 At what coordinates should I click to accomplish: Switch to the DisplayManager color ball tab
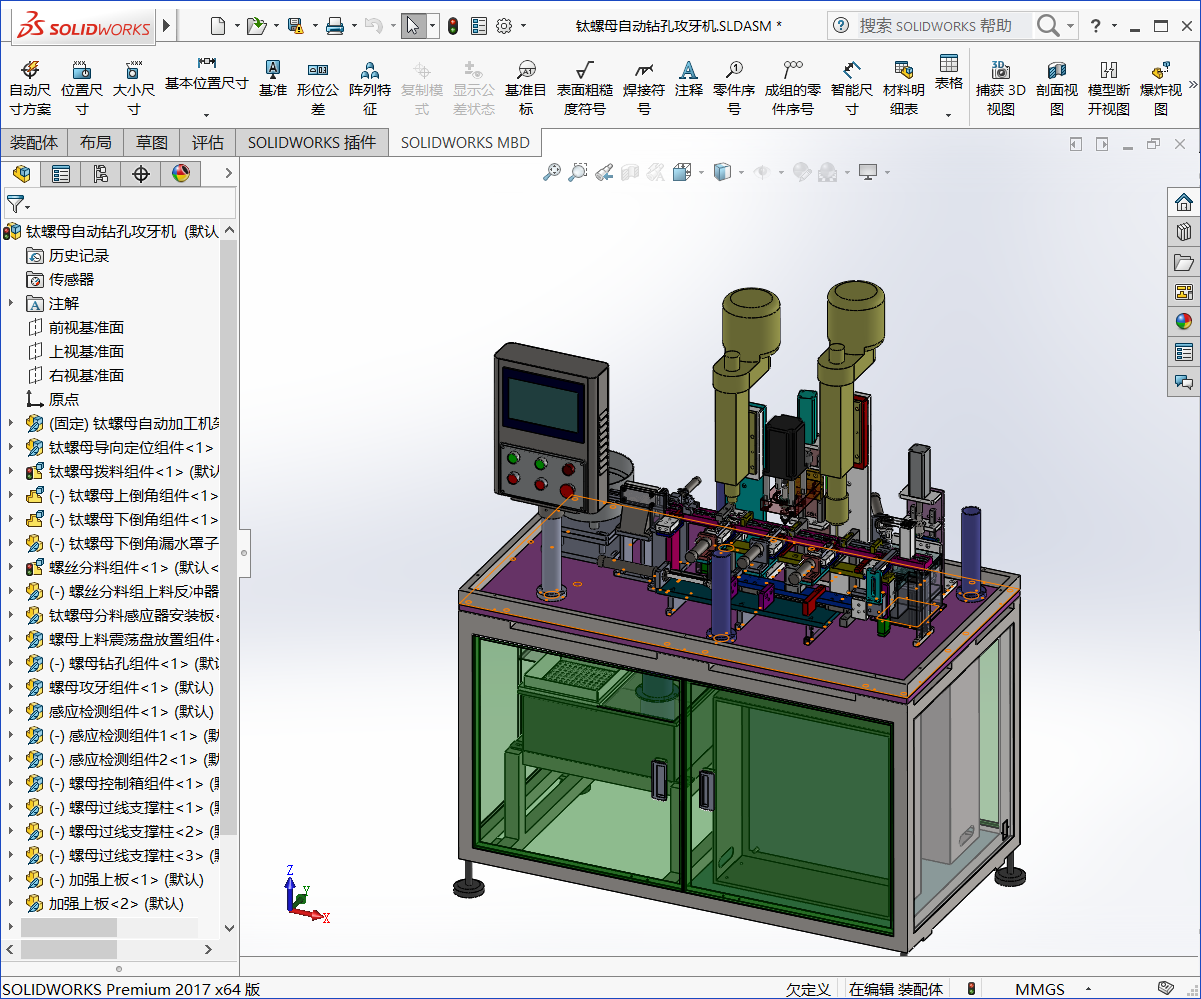(181, 174)
